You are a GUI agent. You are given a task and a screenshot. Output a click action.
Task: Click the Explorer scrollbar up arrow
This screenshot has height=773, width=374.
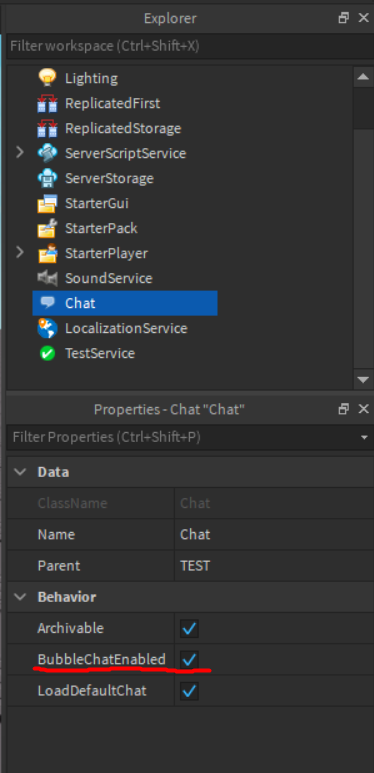363,76
